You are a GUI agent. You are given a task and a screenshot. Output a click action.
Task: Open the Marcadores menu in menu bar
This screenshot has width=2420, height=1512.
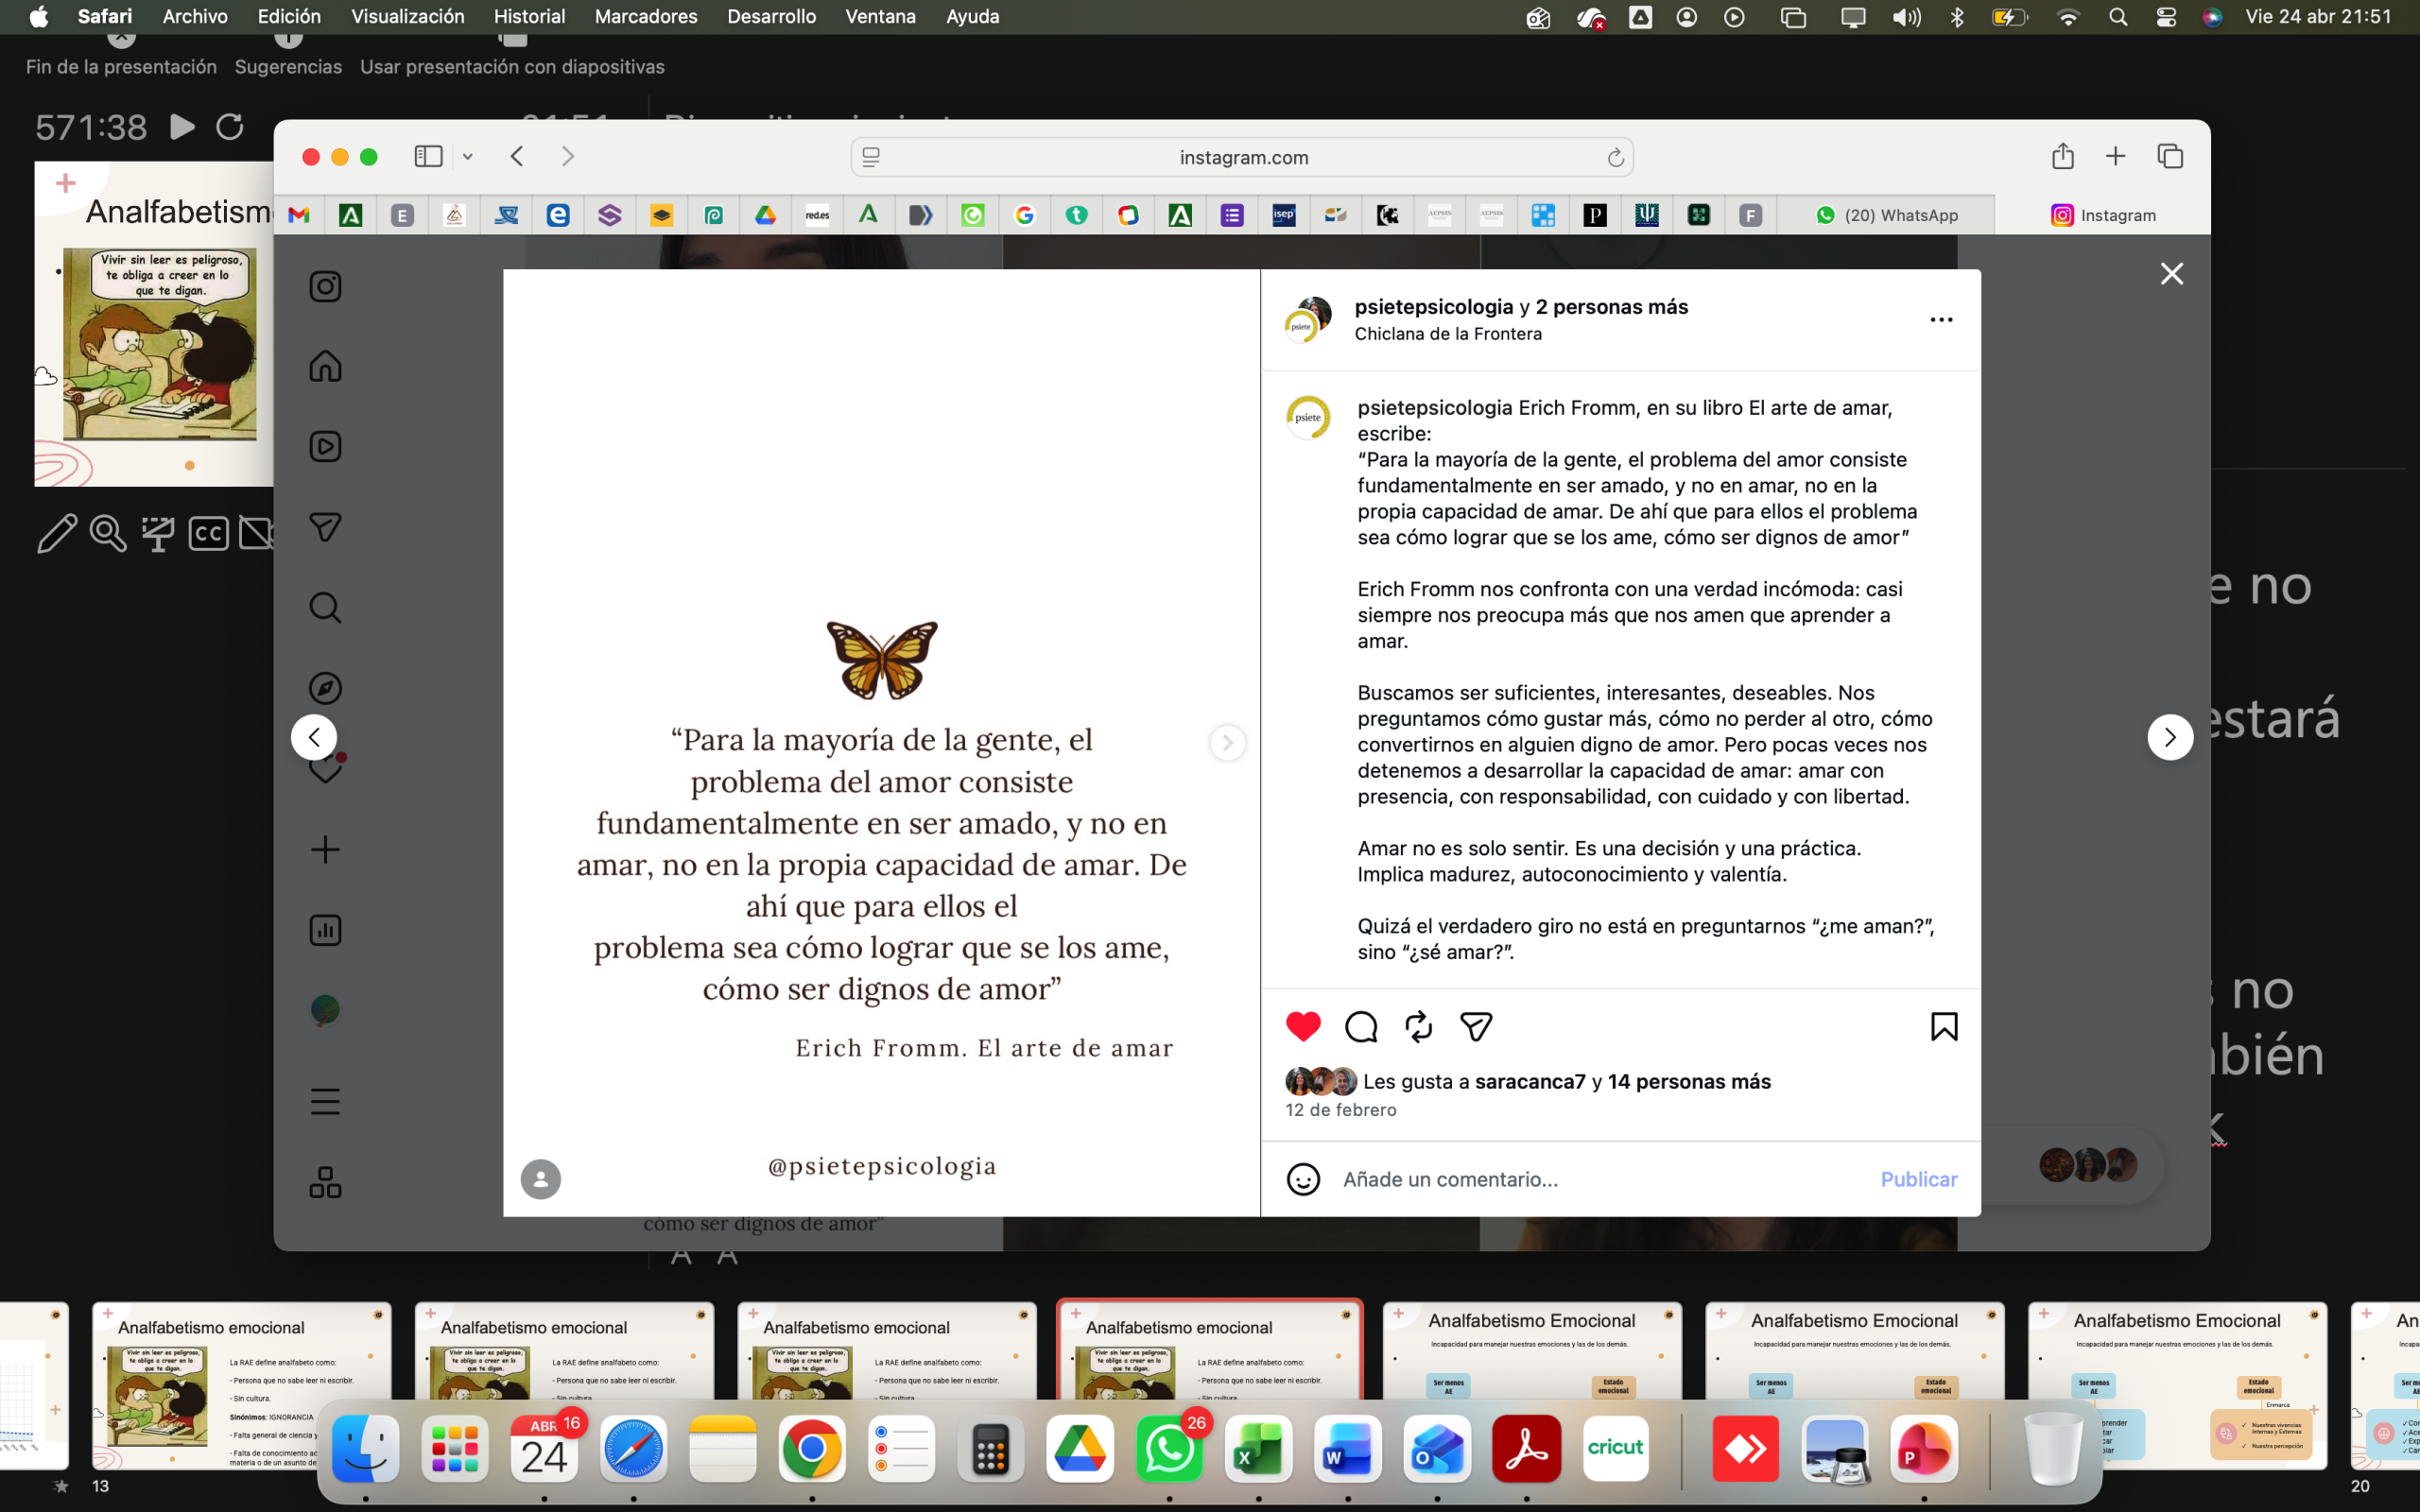(x=646, y=16)
